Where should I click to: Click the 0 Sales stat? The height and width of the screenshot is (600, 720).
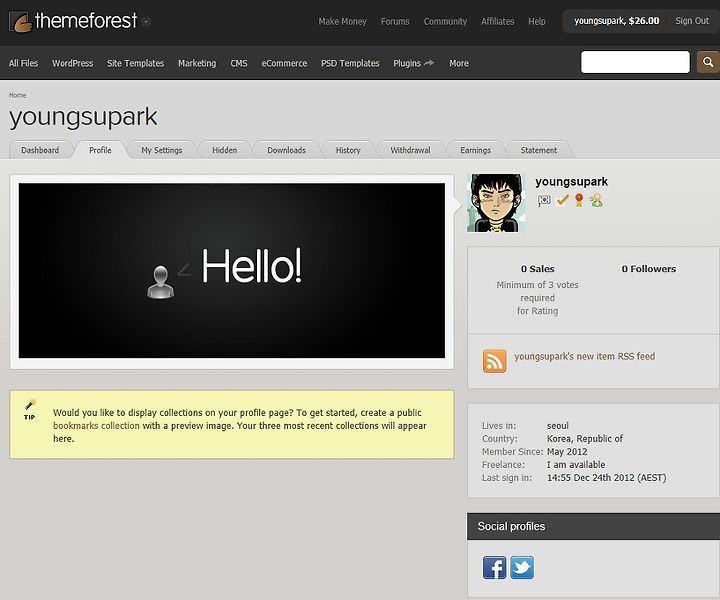point(537,269)
